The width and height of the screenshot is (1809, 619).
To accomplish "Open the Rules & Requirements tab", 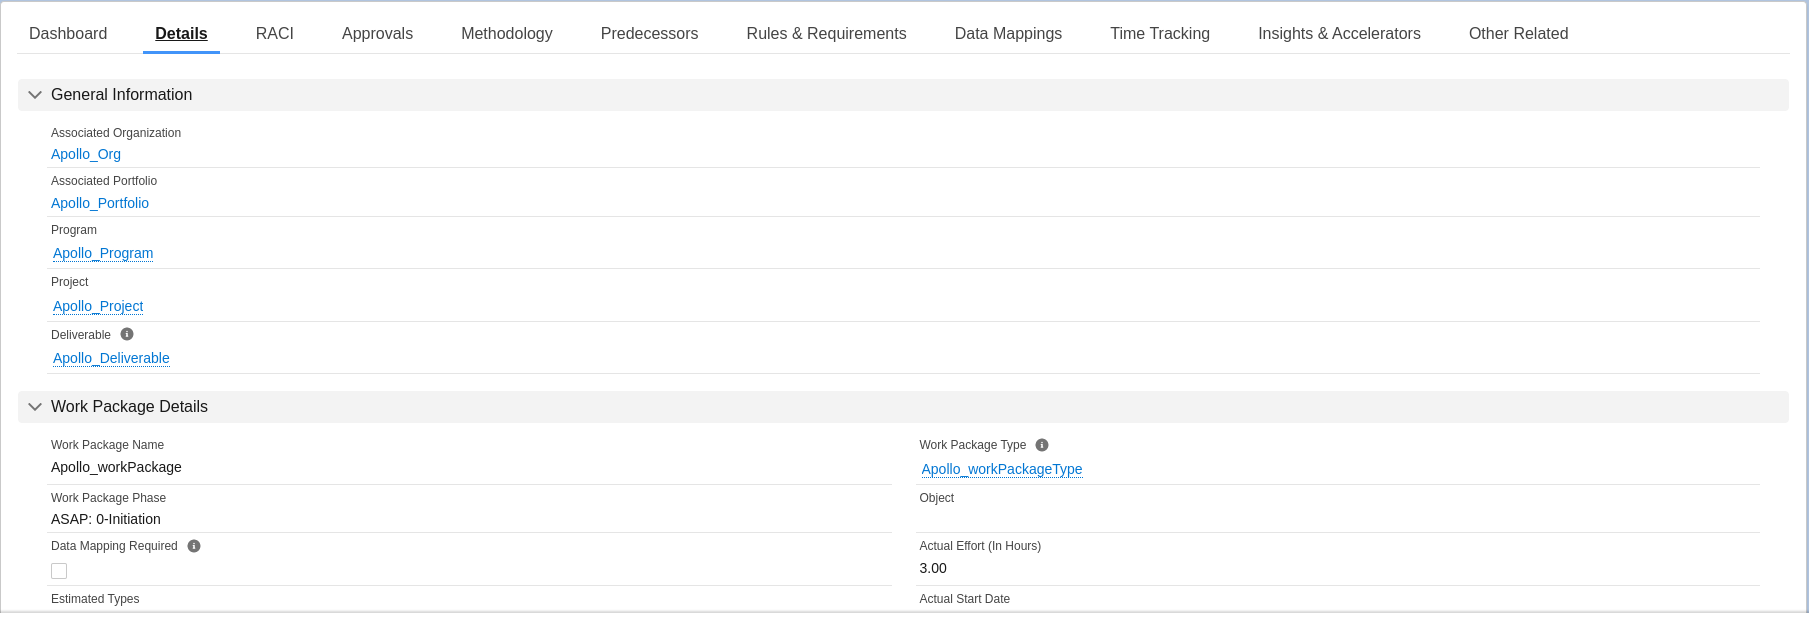I will pos(826,33).
